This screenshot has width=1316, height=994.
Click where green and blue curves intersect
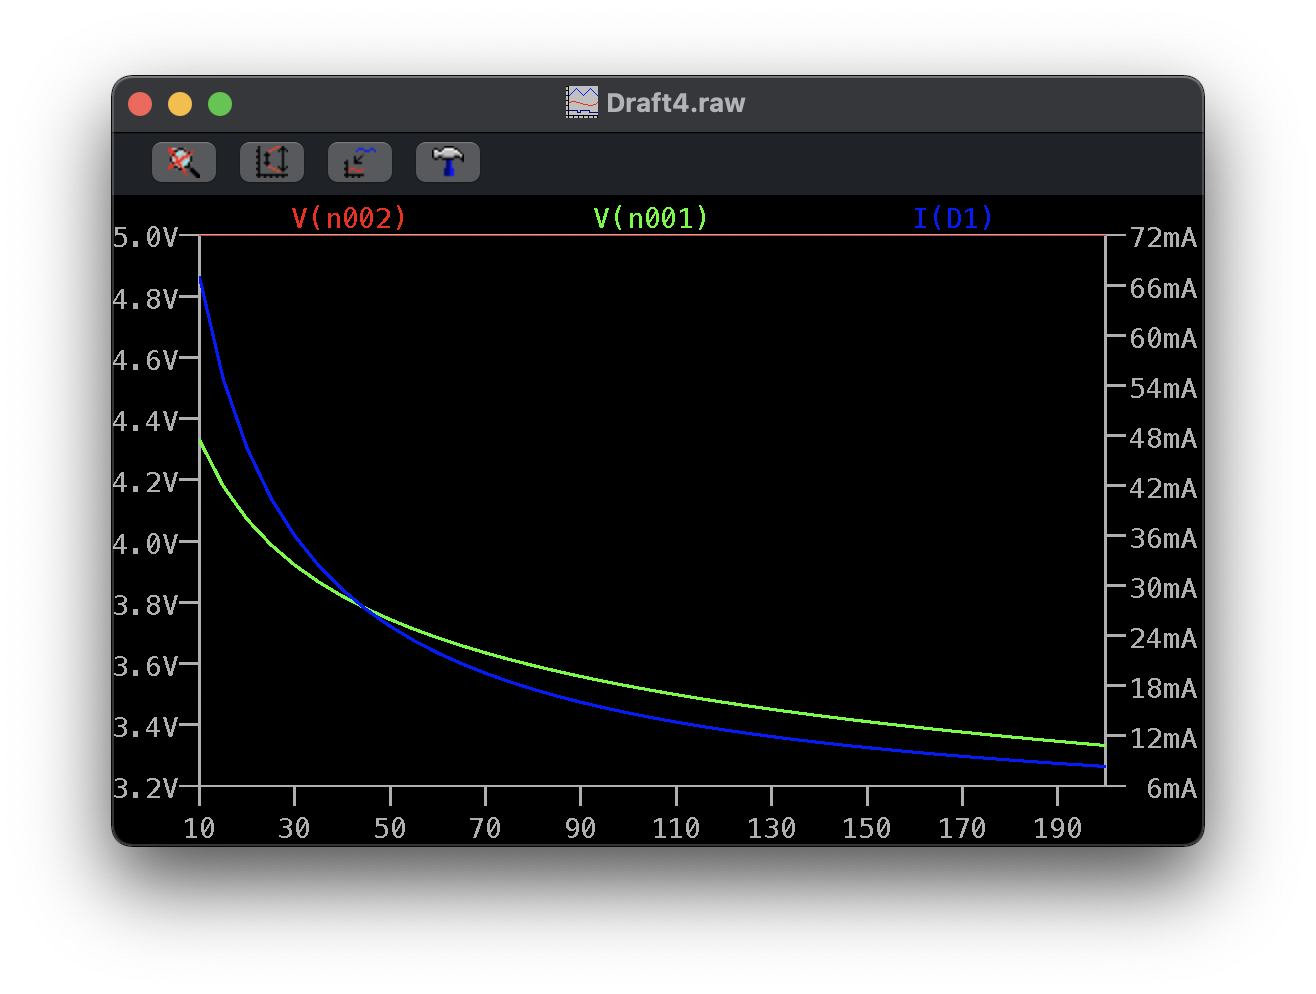(362, 606)
